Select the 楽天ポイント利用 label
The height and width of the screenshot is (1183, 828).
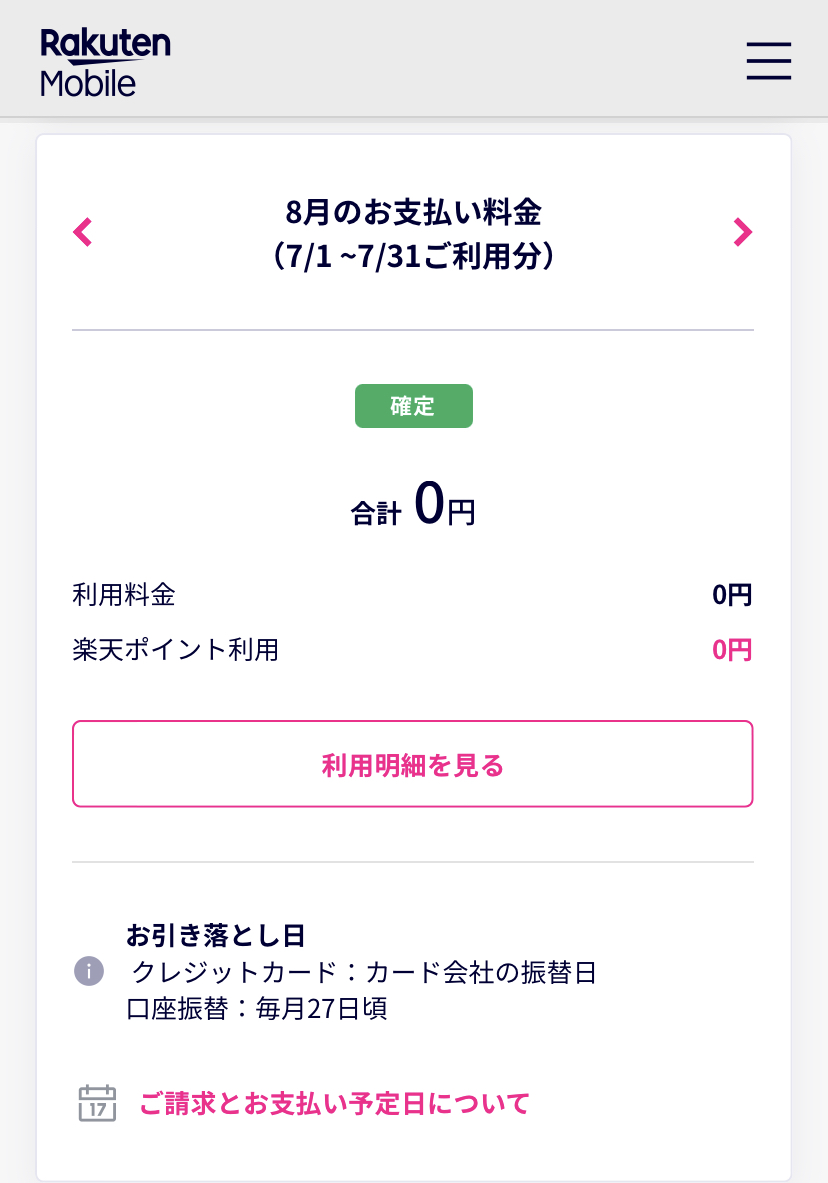[175, 650]
